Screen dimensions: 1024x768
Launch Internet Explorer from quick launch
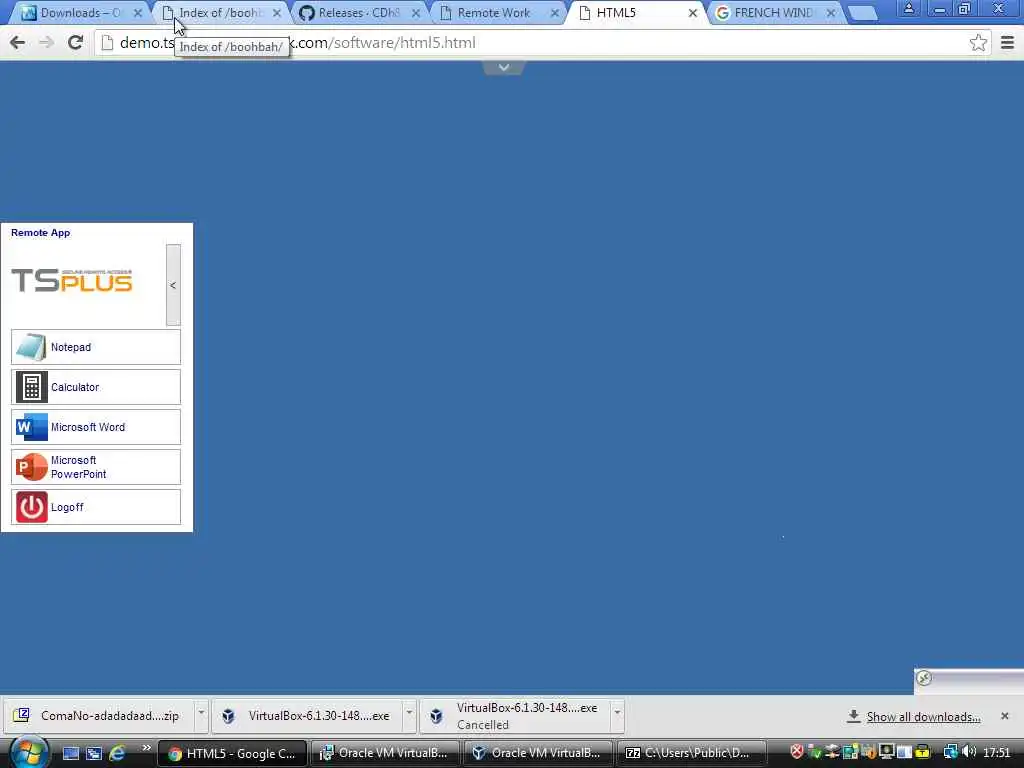click(117, 753)
